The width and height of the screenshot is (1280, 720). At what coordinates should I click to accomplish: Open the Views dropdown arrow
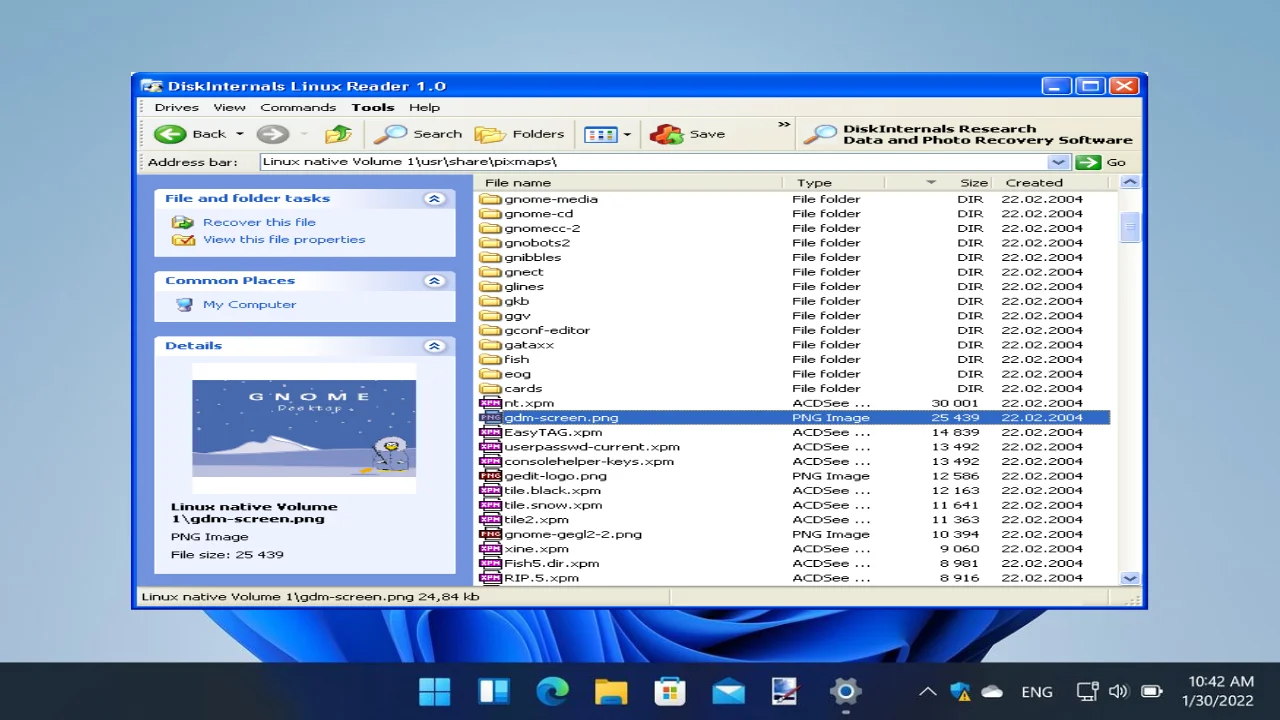pyautogui.click(x=627, y=134)
